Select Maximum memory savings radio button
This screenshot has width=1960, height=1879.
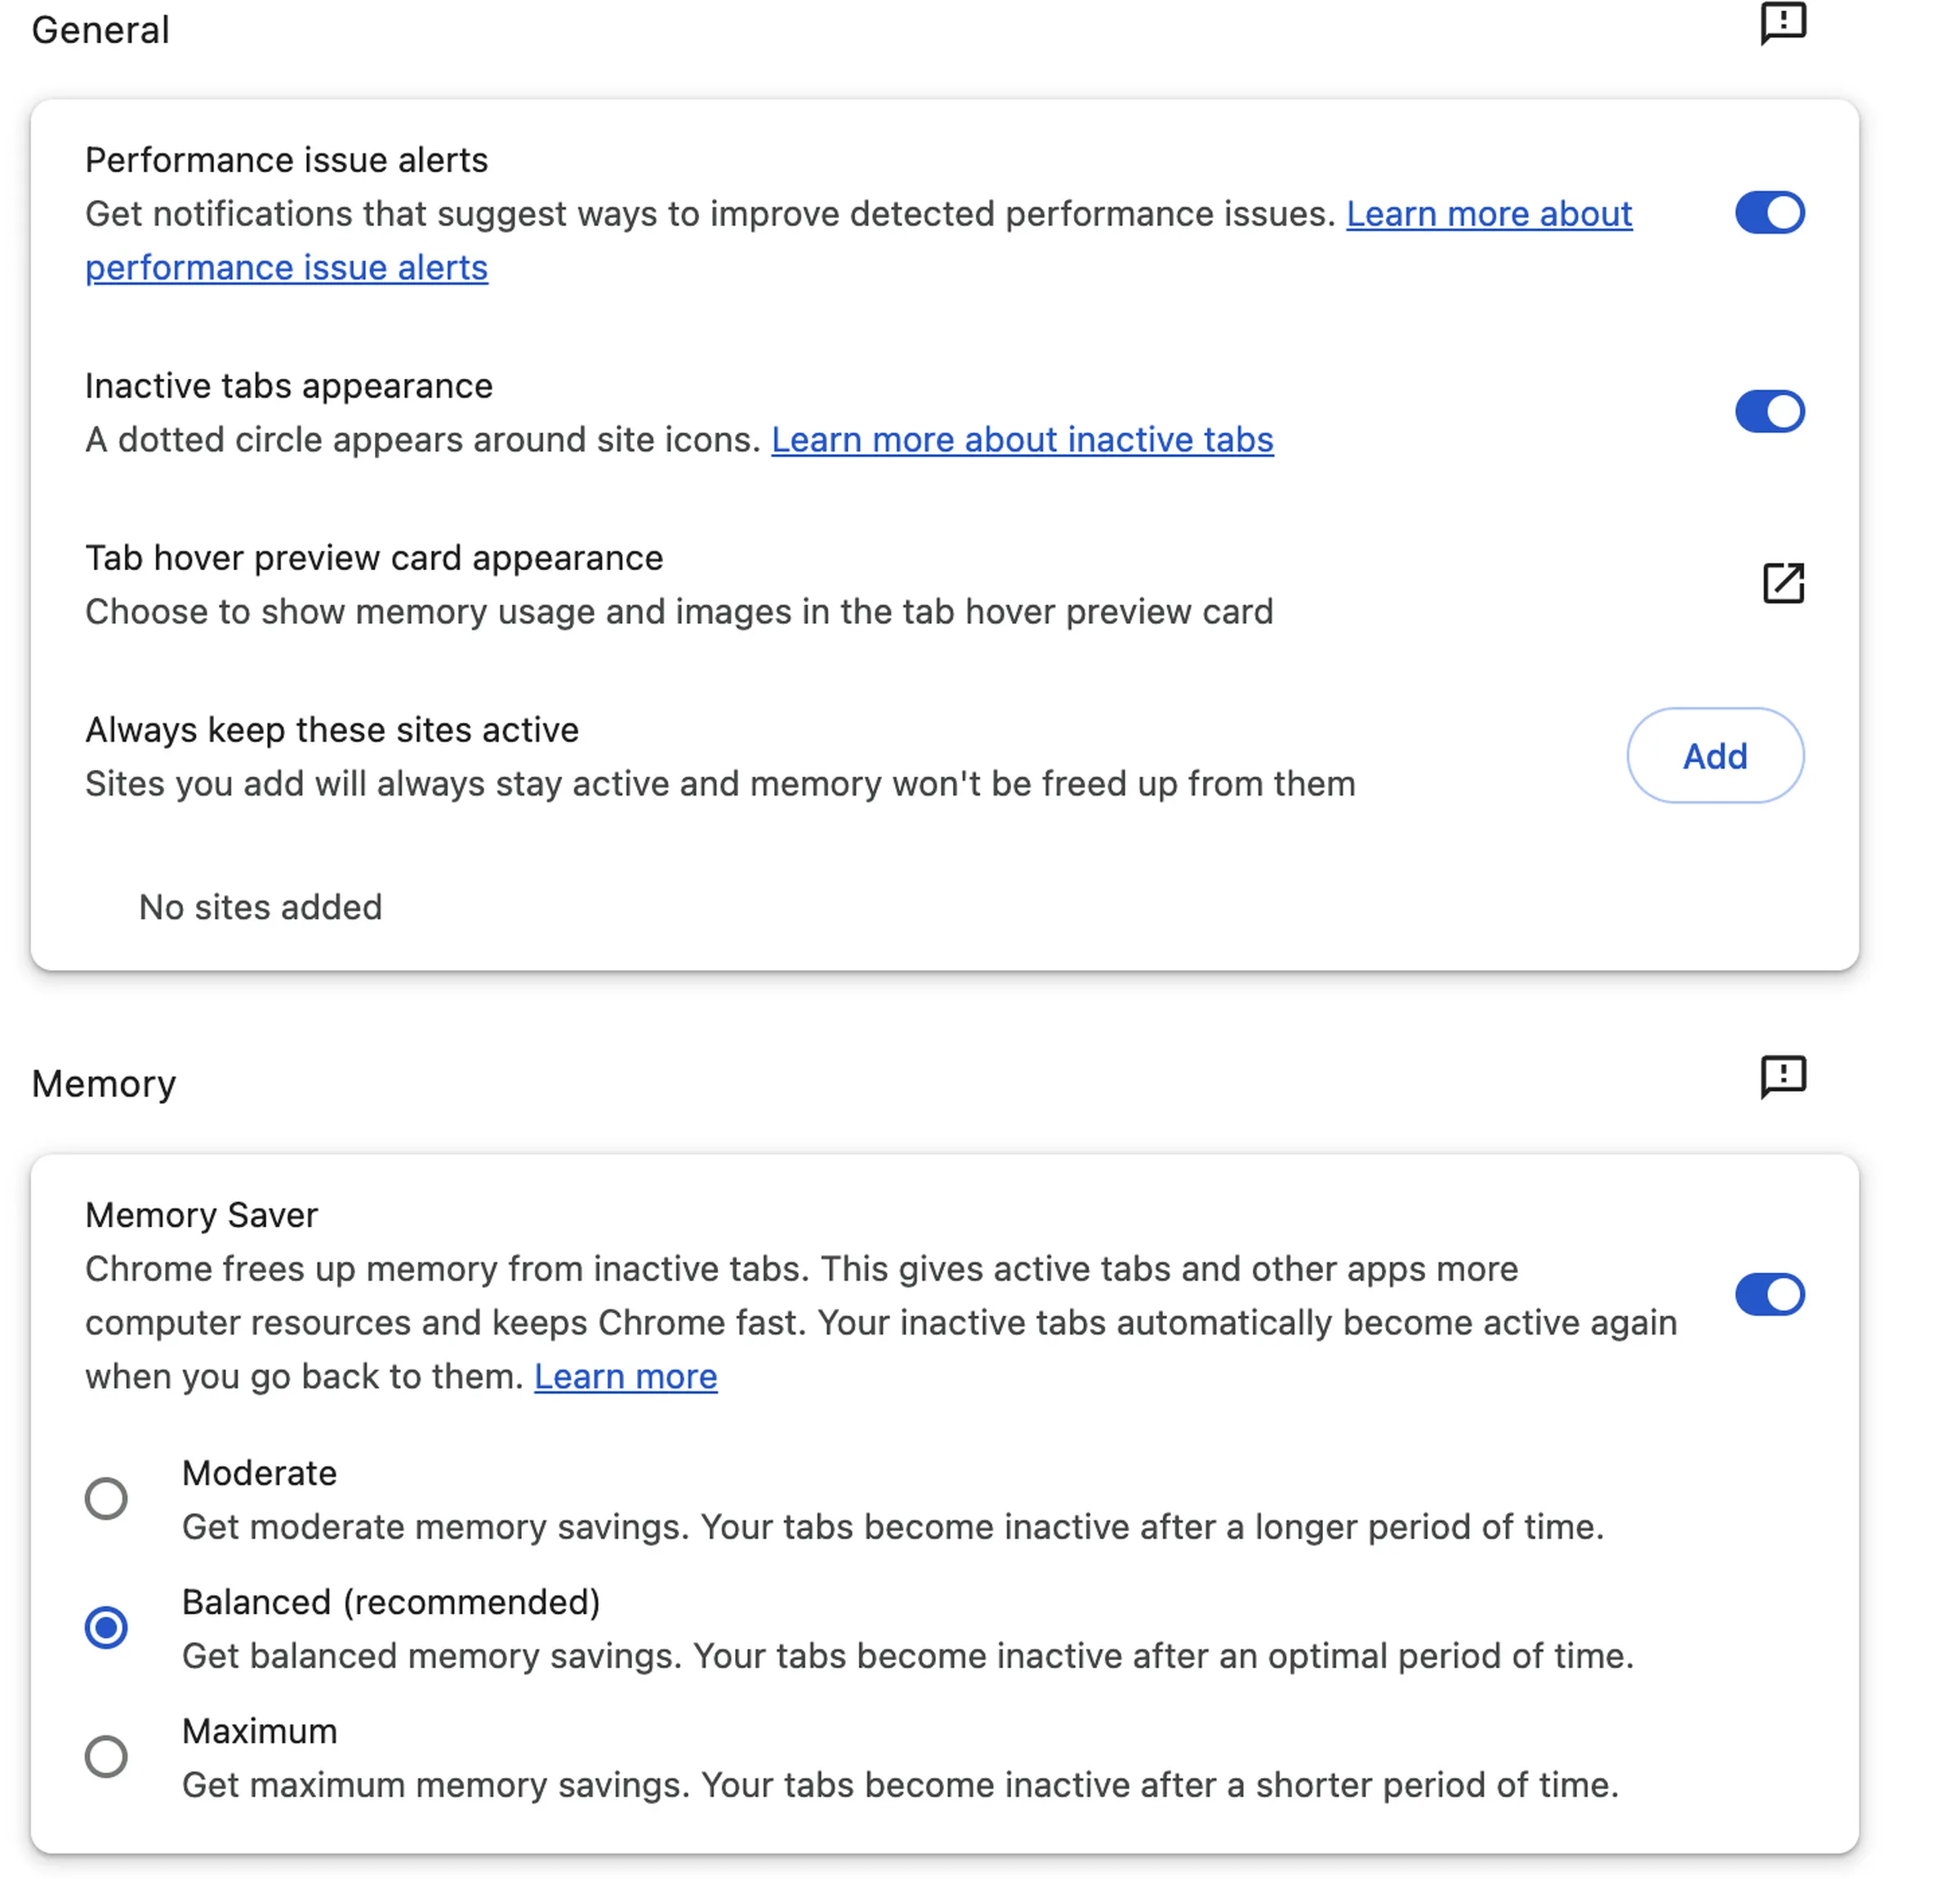[x=106, y=1757]
